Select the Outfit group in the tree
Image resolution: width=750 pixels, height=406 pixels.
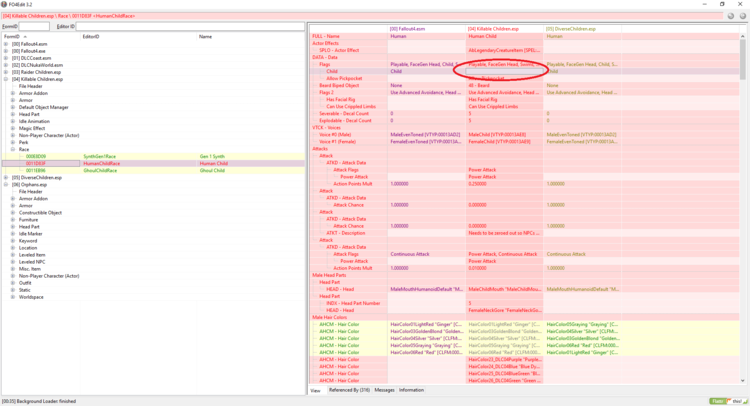click(25, 283)
